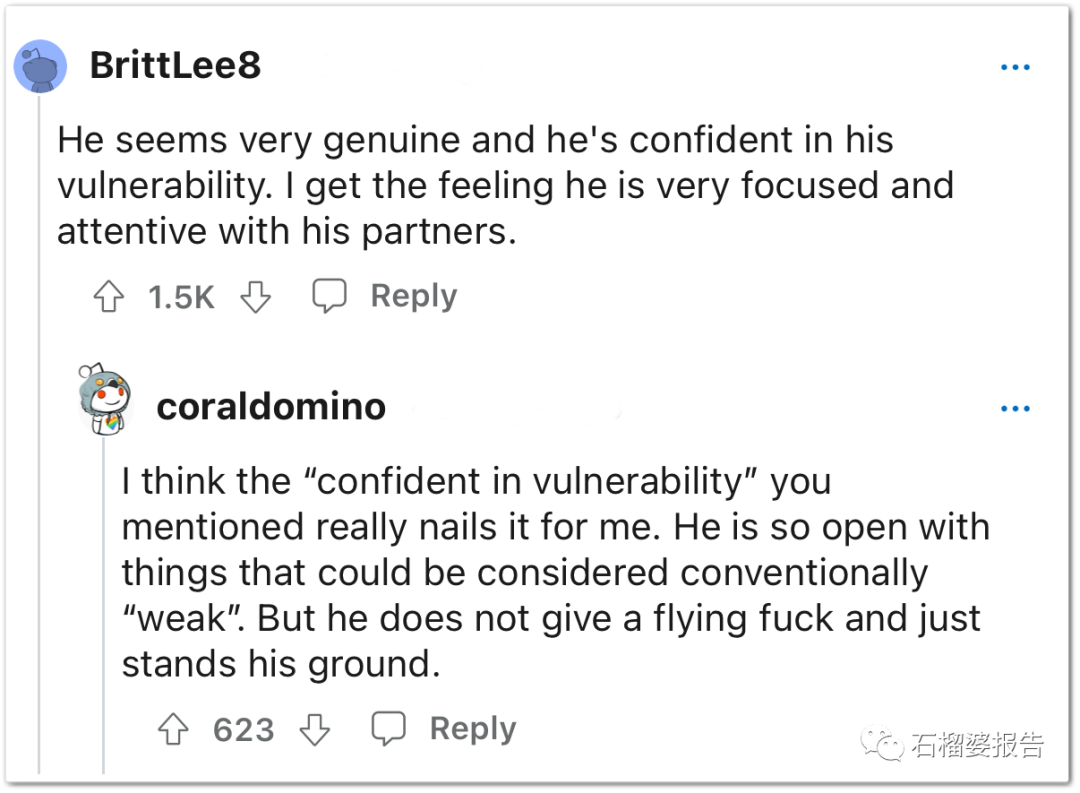Viewport: 1080px width, 793px height.
Task: Upvote coraldomino's reply
Action: point(173,729)
